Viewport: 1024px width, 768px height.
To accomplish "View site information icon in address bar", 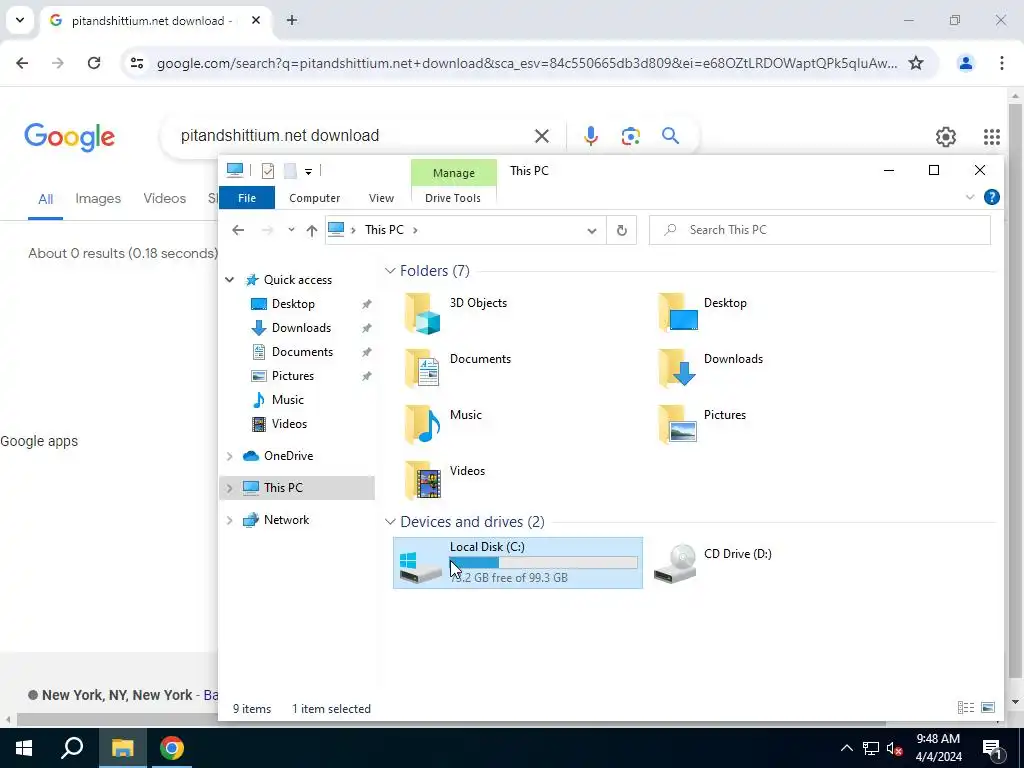I will click(x=137, y=63).
